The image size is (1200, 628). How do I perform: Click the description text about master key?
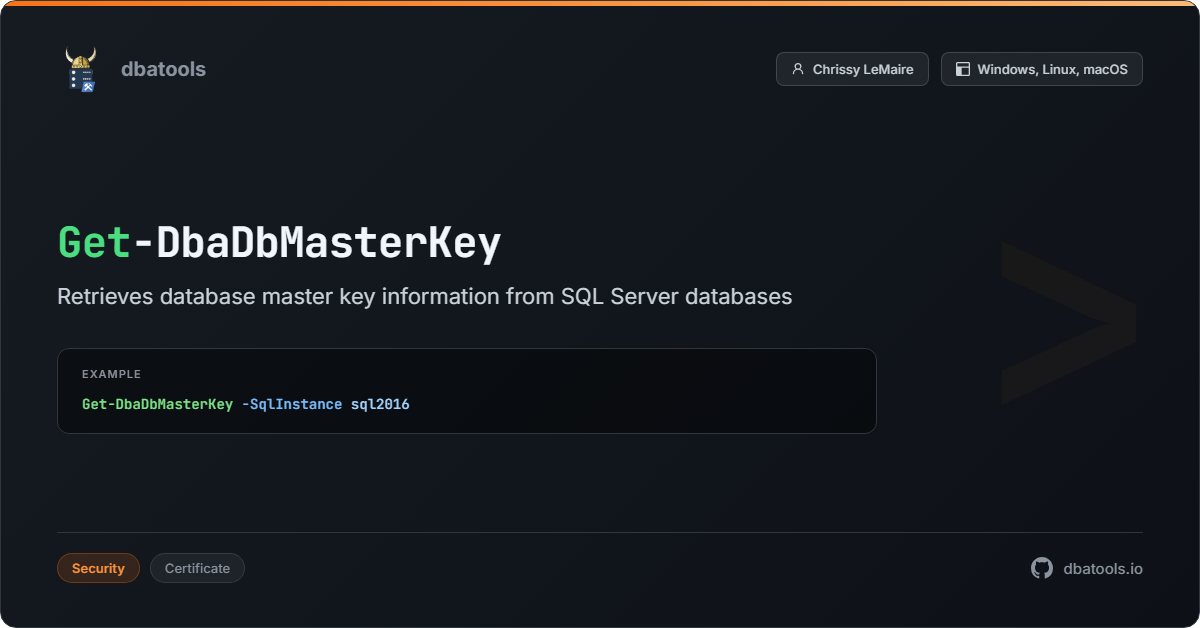pyautogui.click(x=424, y=297)
